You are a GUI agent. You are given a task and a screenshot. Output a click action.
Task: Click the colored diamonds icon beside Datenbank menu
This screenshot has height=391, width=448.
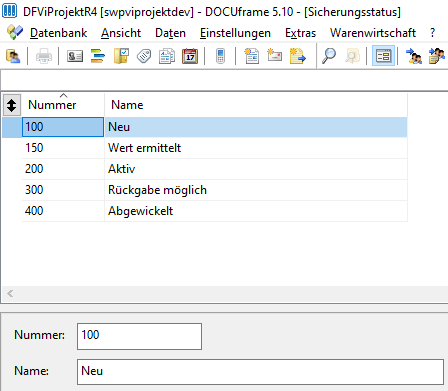15,32
